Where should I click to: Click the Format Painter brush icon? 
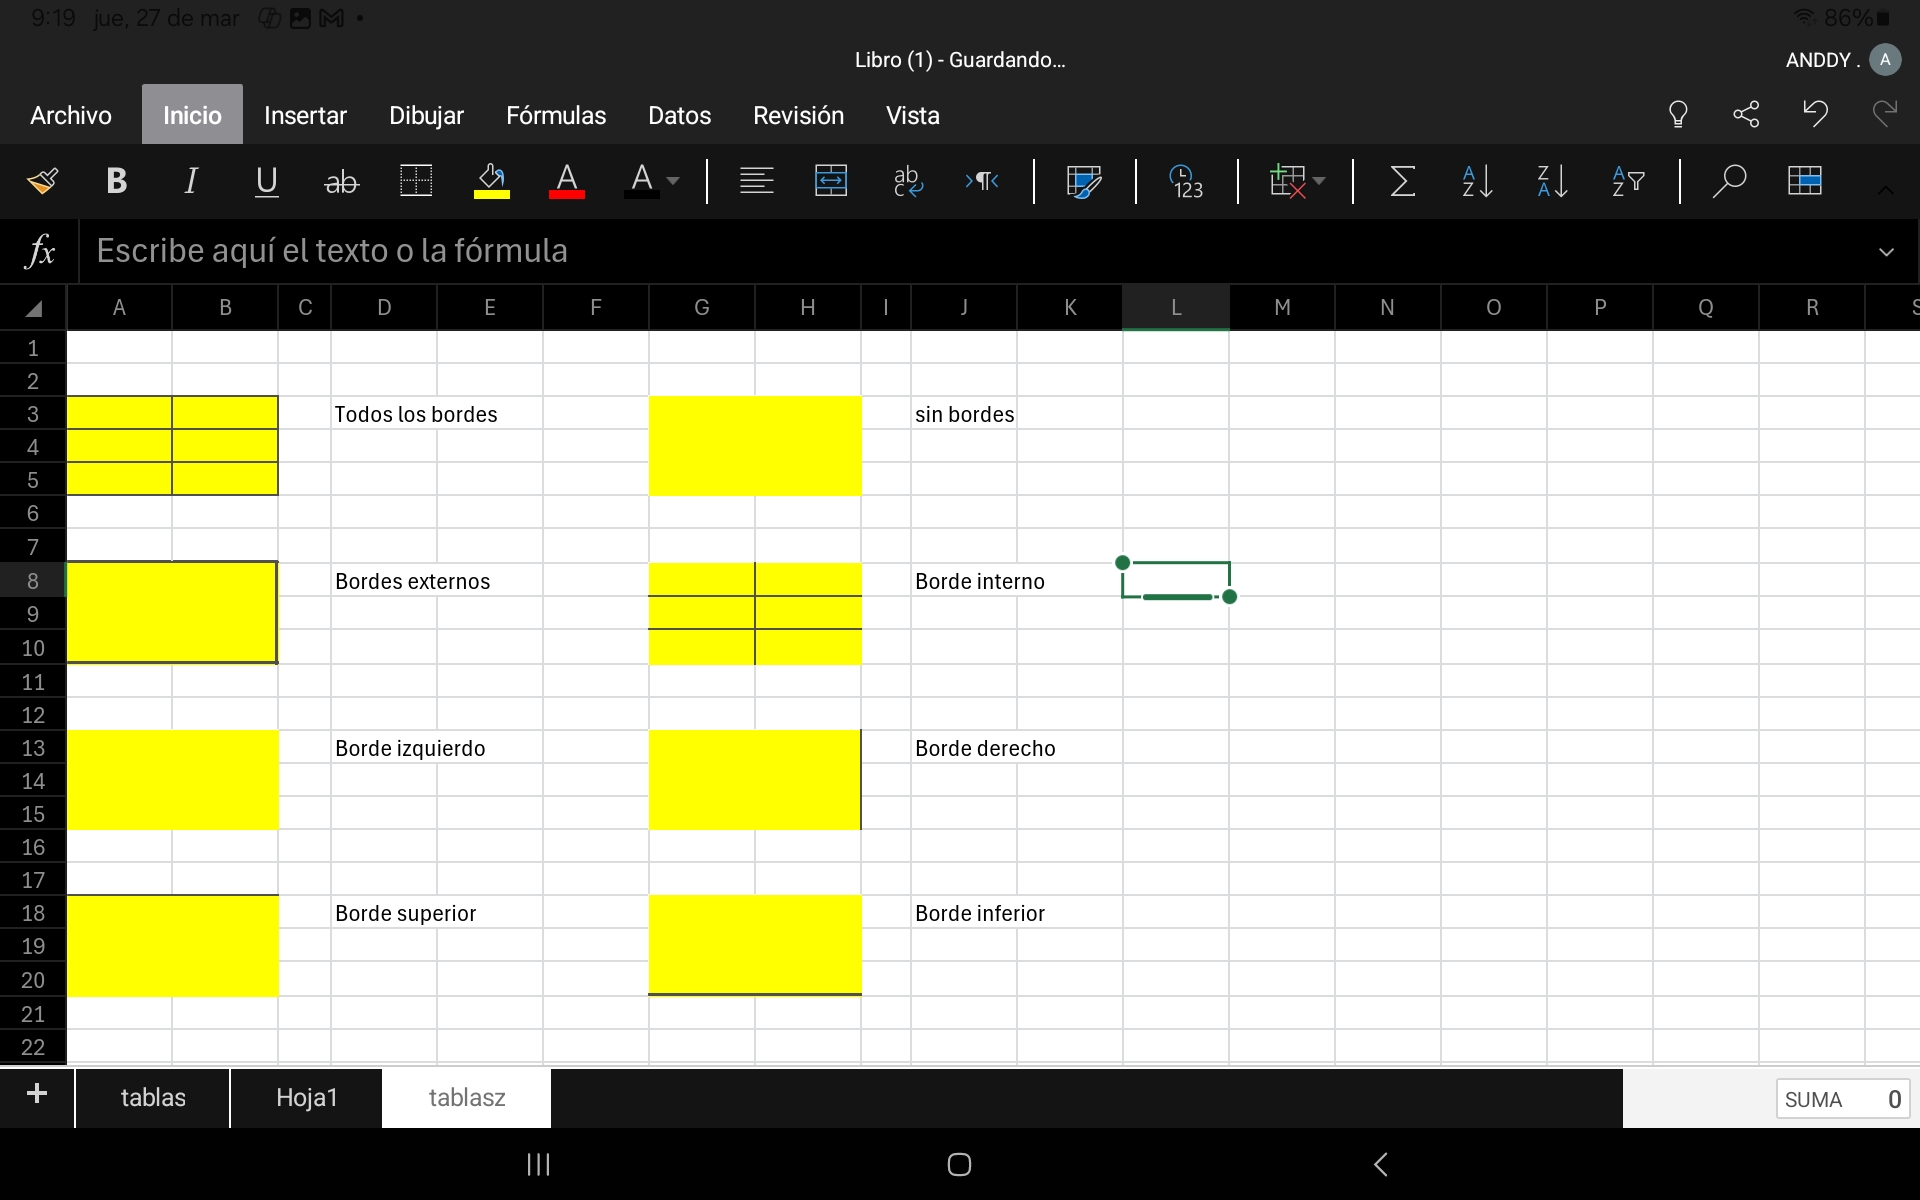[x=42, y=181]
